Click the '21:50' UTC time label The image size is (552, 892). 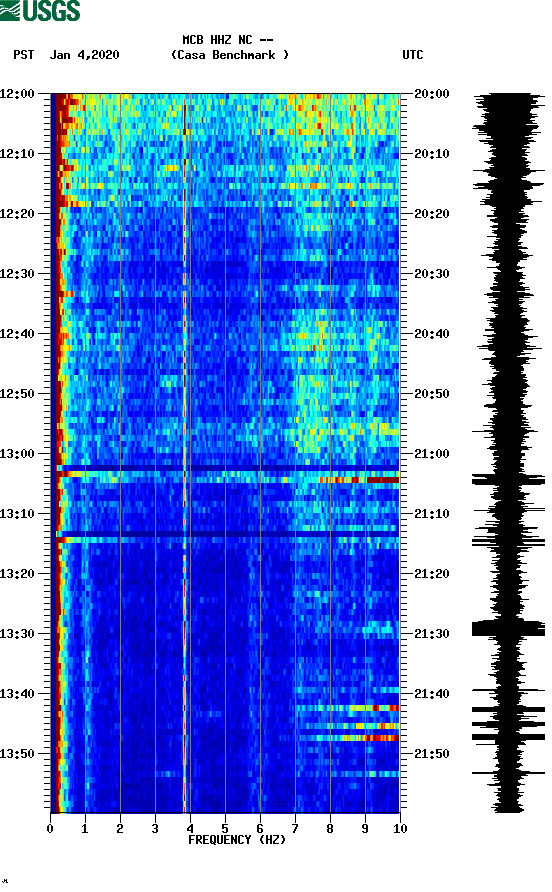click(432, 754)
